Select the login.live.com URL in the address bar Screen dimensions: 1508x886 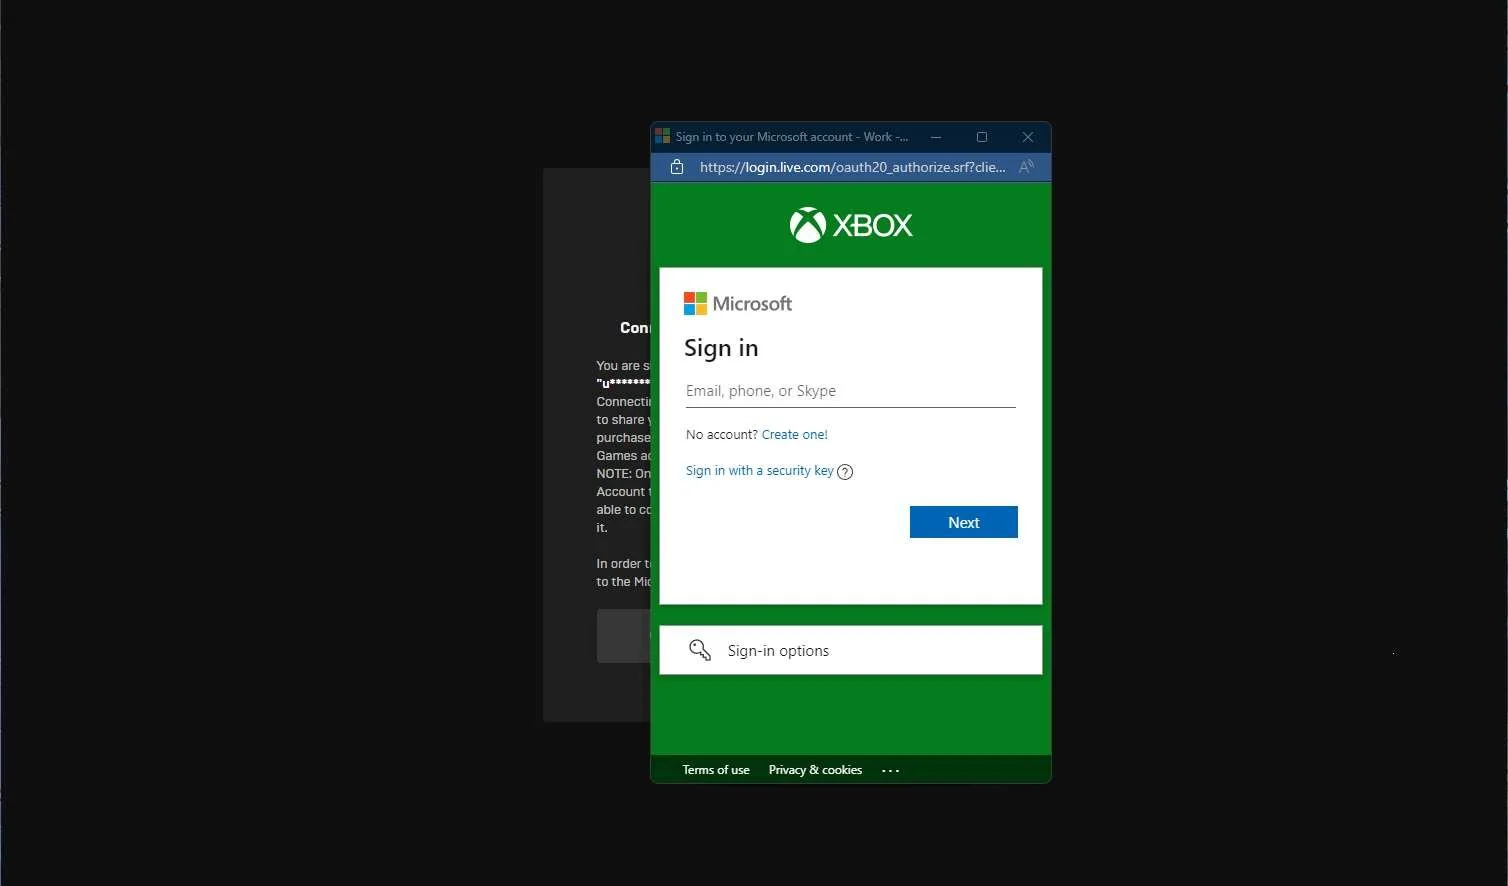tap(853, 167)
